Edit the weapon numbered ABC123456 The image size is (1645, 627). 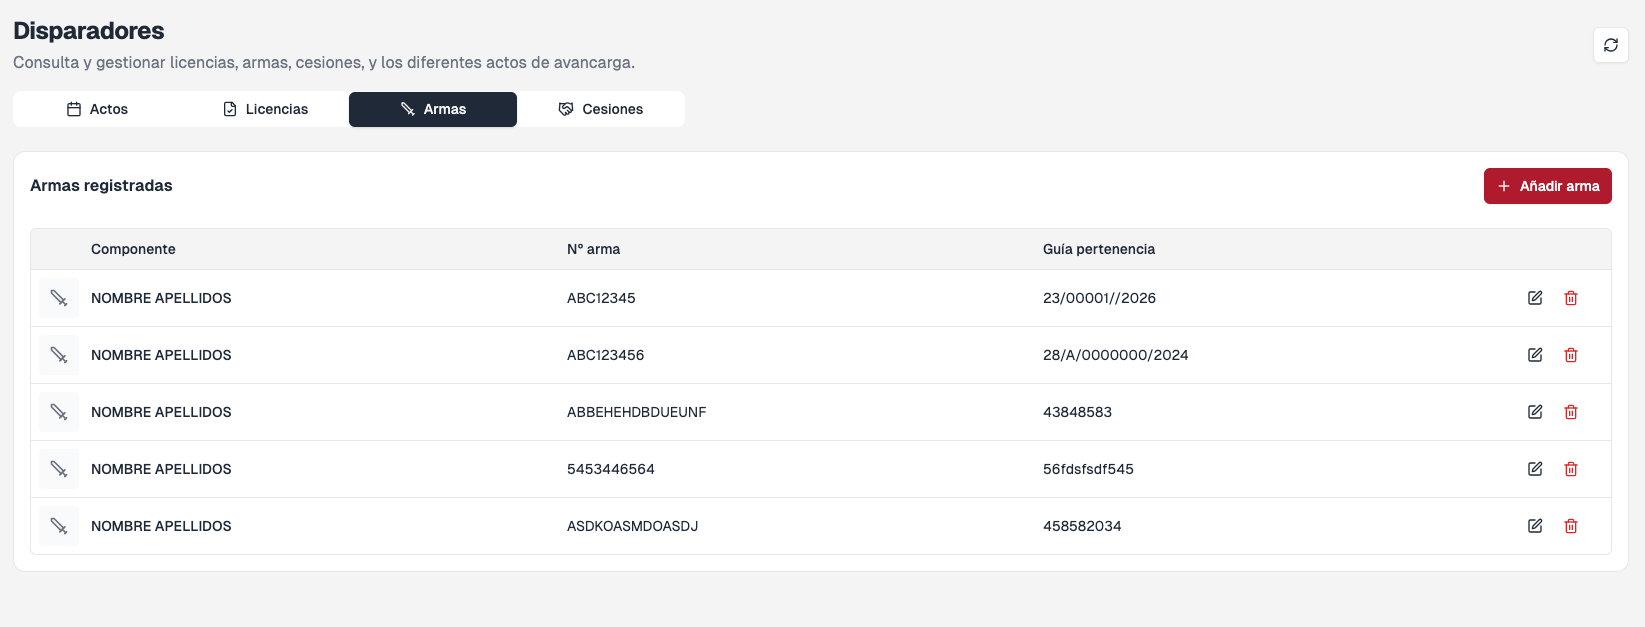1535,355
